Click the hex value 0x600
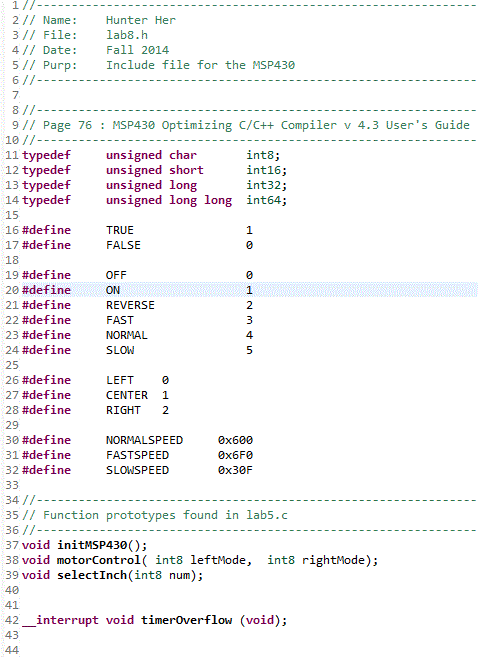 coord(235,440)
